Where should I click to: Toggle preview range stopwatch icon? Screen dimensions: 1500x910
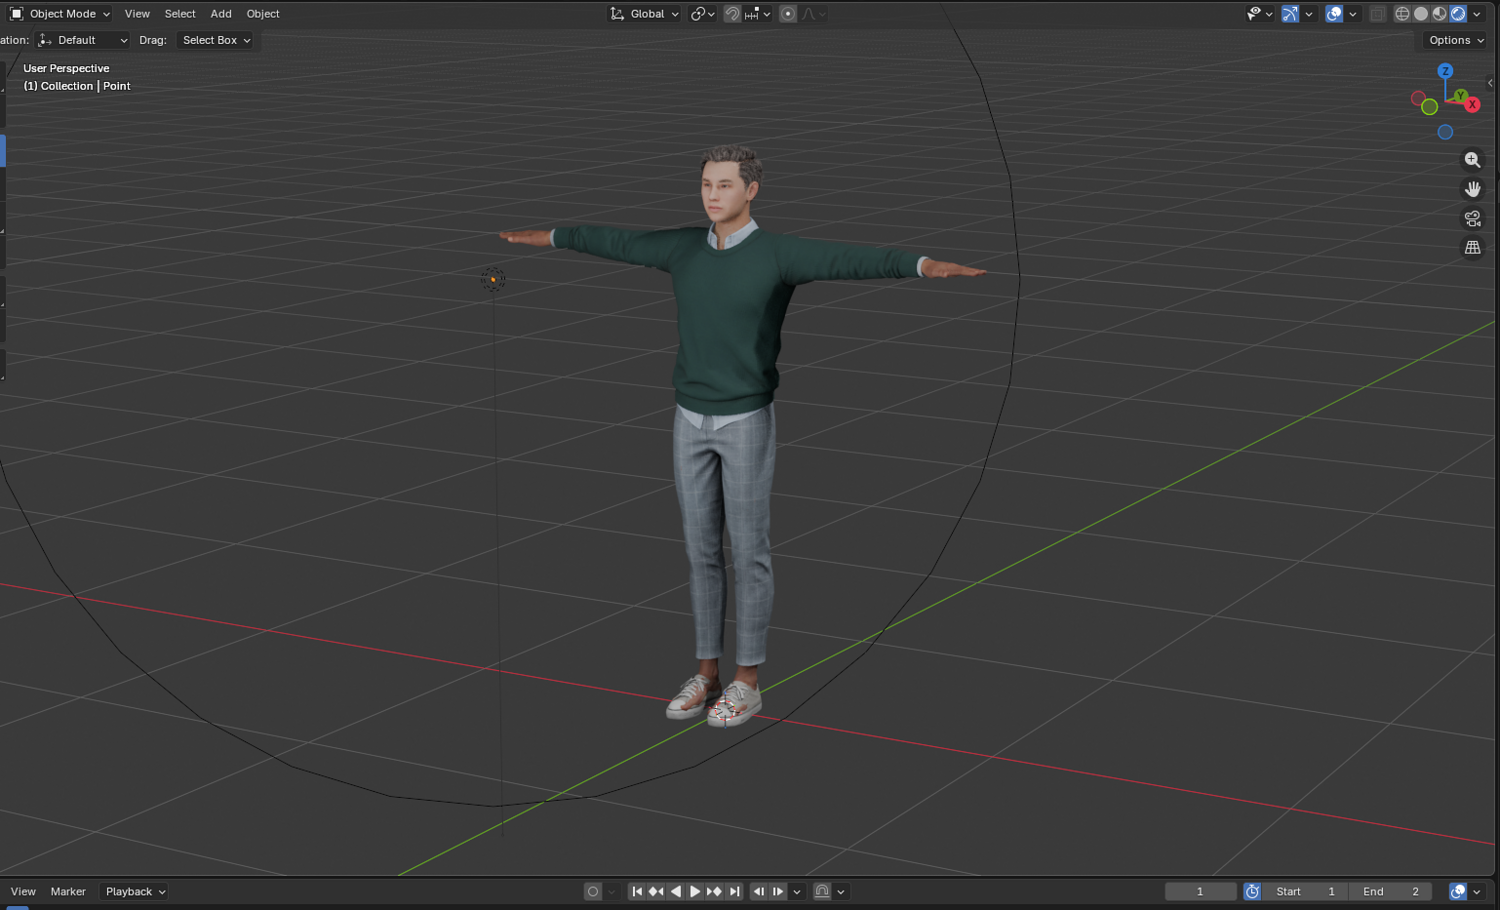point(1252,891)
